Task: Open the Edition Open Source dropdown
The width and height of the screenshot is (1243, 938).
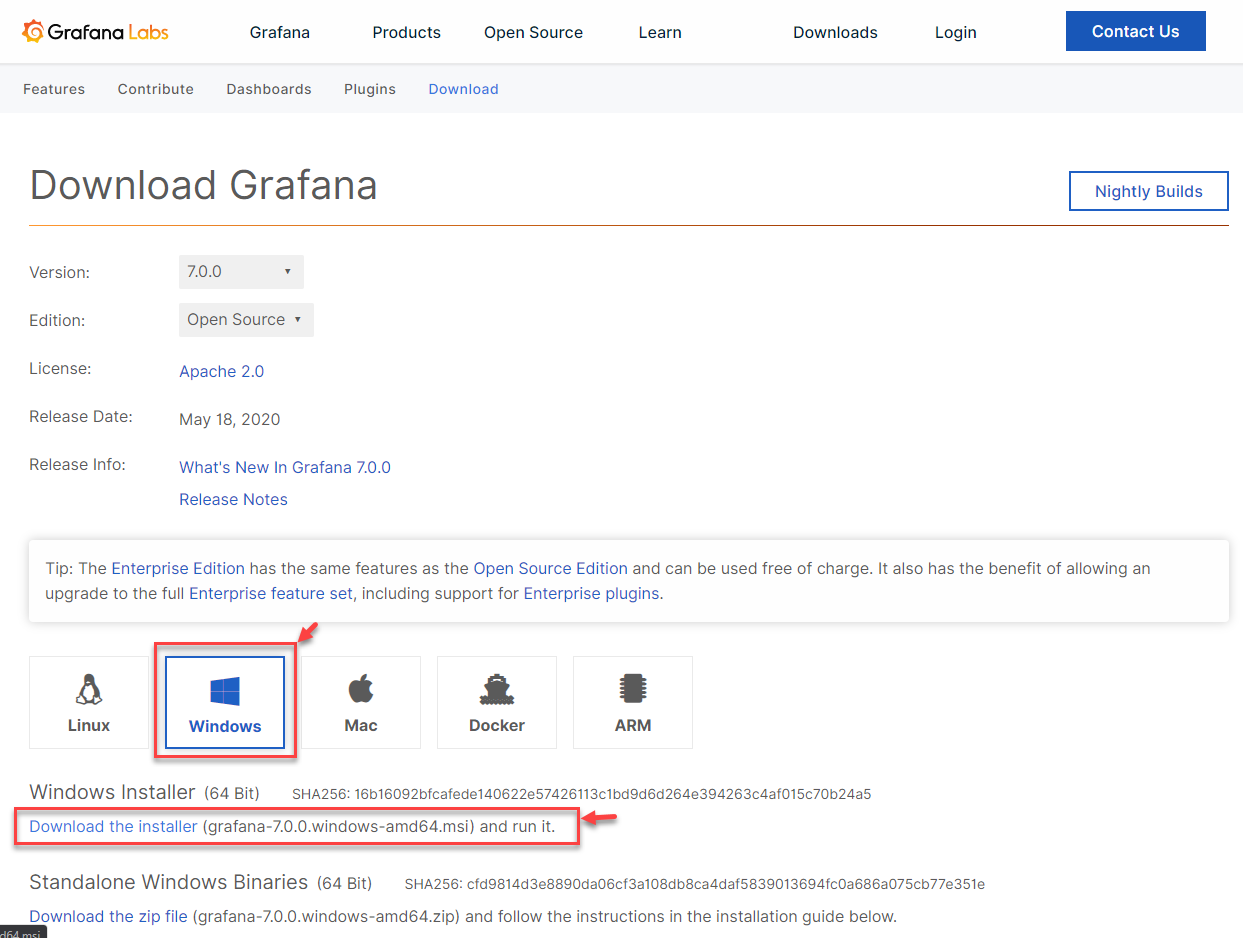Action: click(246, 320)
